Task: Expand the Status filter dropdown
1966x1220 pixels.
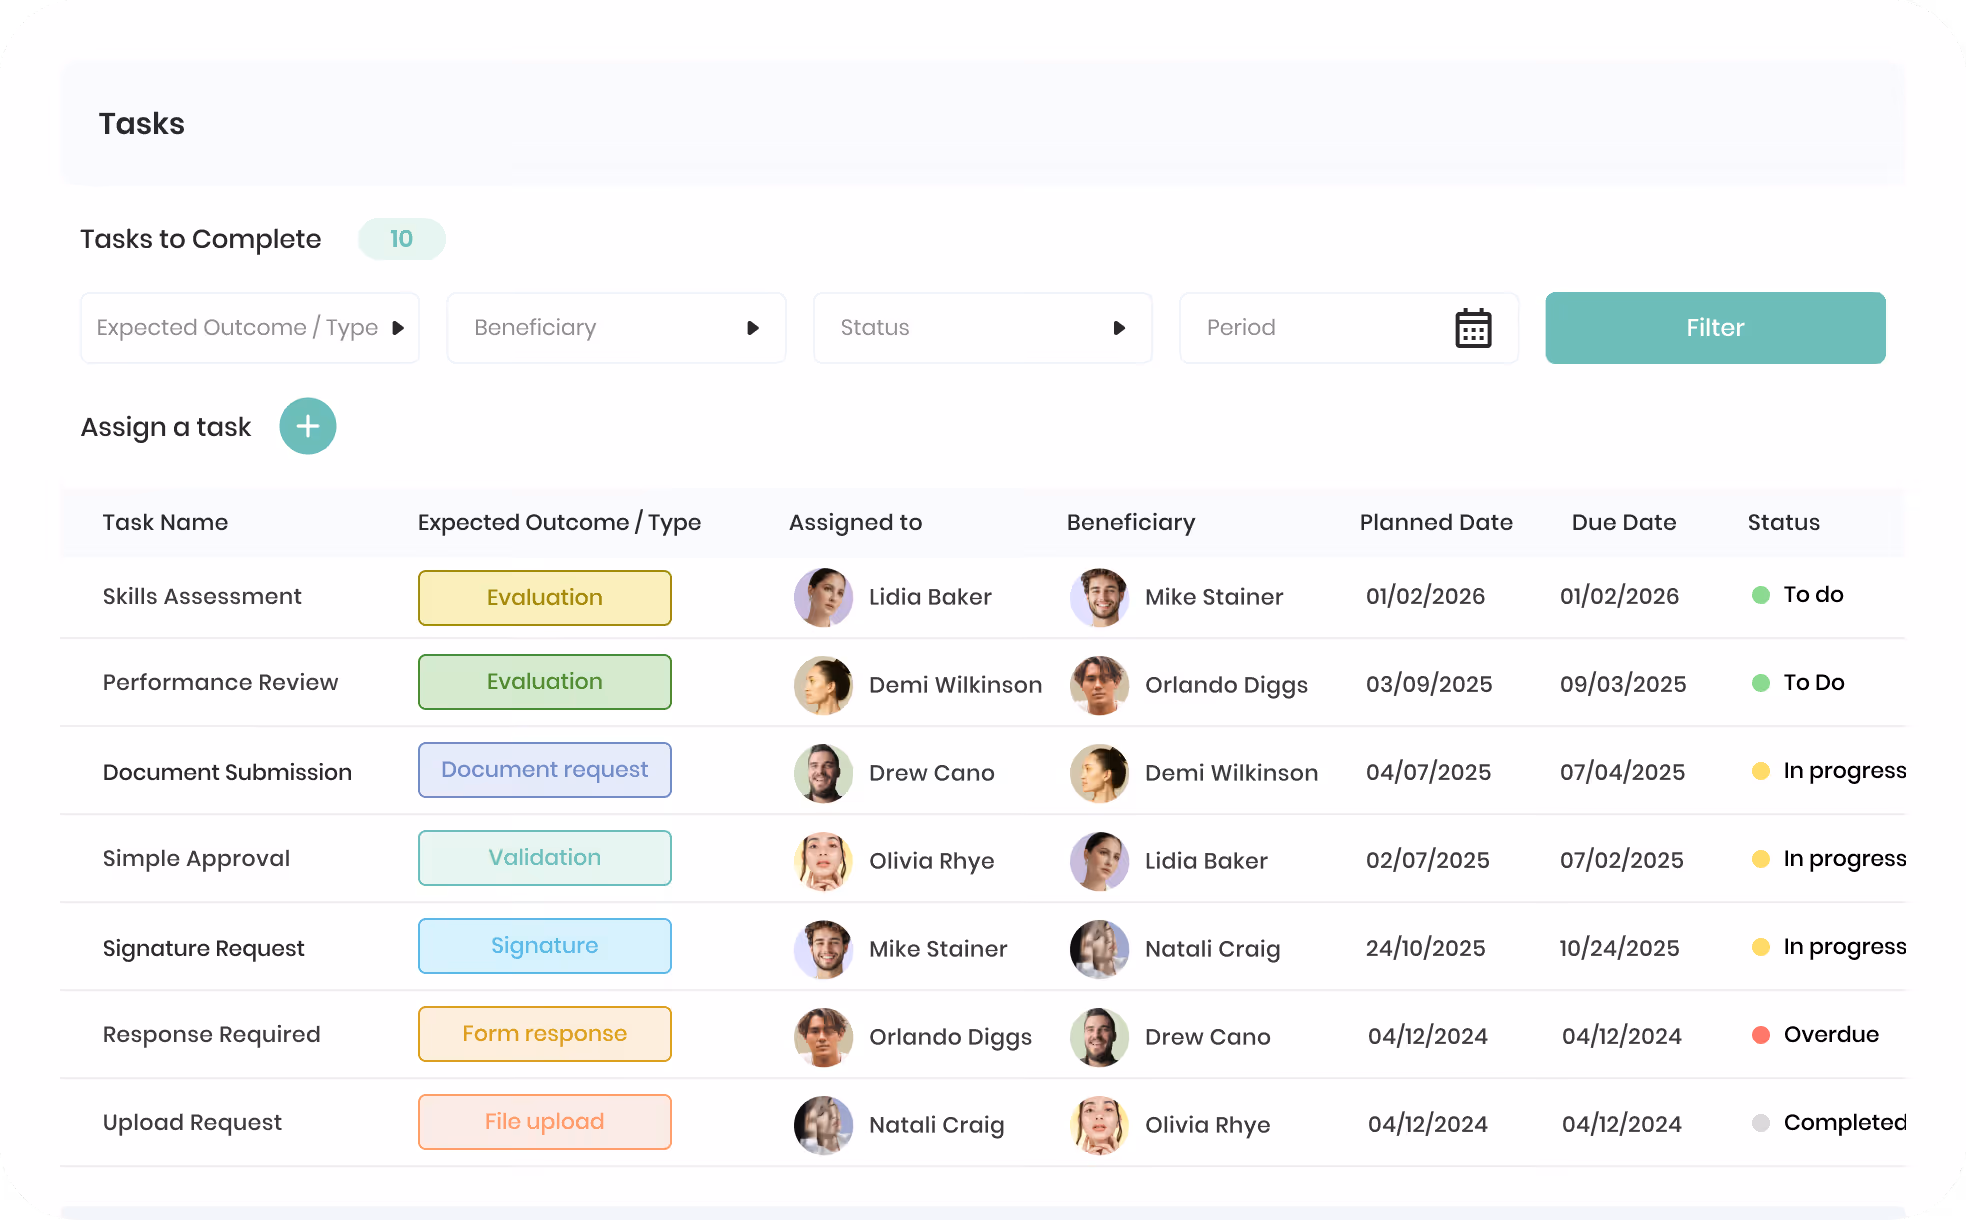Action: tap(983, 328)
